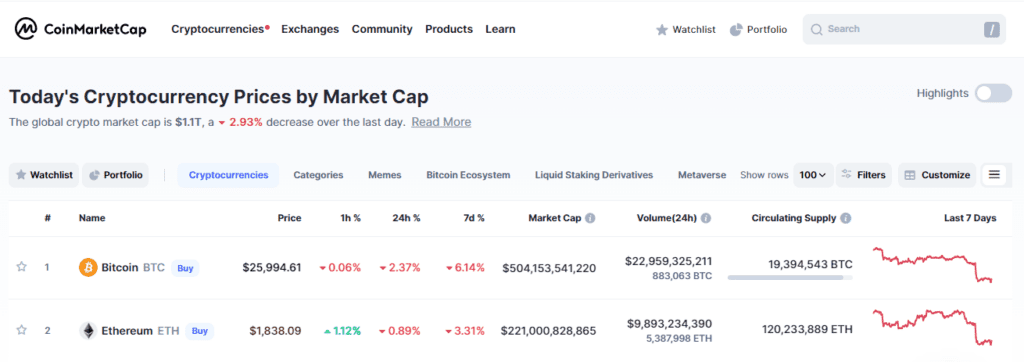Screen dimensions: 1024x362
Task: Click Bitcoin 24h change 2.37%
Action: [x=400, y=267]
